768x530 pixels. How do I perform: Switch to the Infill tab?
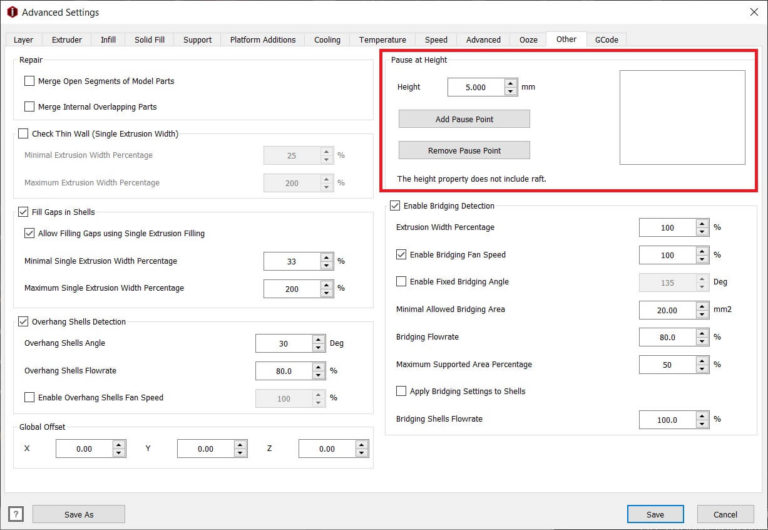click(108, 40)
